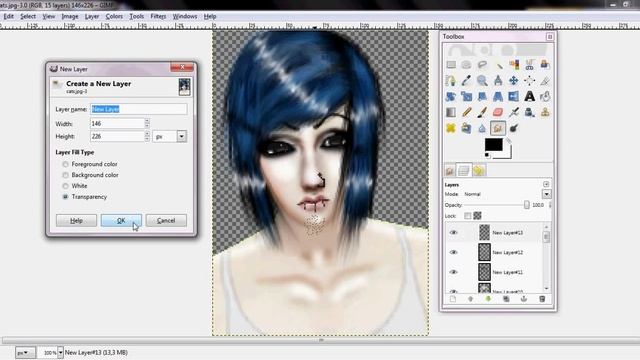640x360 pixels.
Task: Open the Colors menu
Action: [114, 16]
